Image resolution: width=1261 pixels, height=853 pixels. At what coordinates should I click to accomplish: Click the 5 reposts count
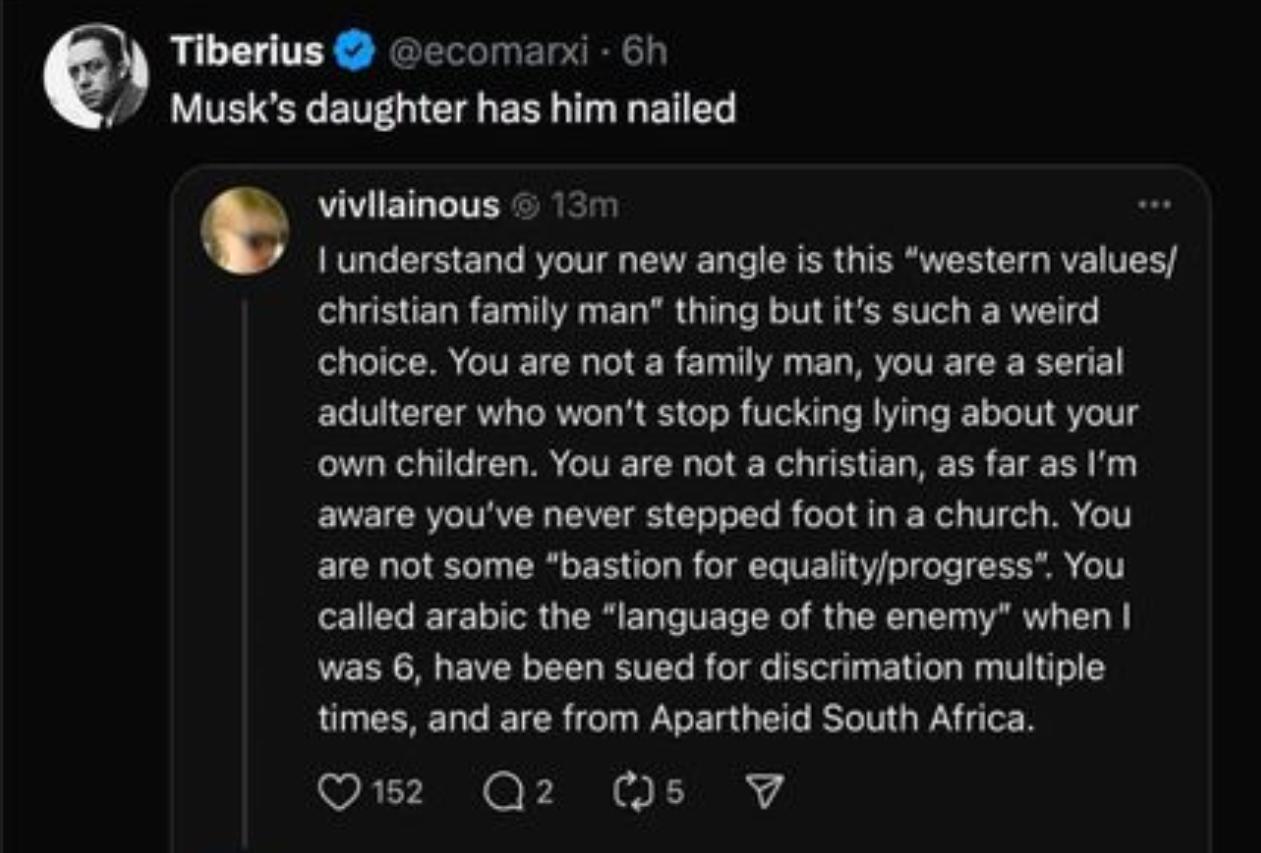pyautogui.click(x=674, y=792)
